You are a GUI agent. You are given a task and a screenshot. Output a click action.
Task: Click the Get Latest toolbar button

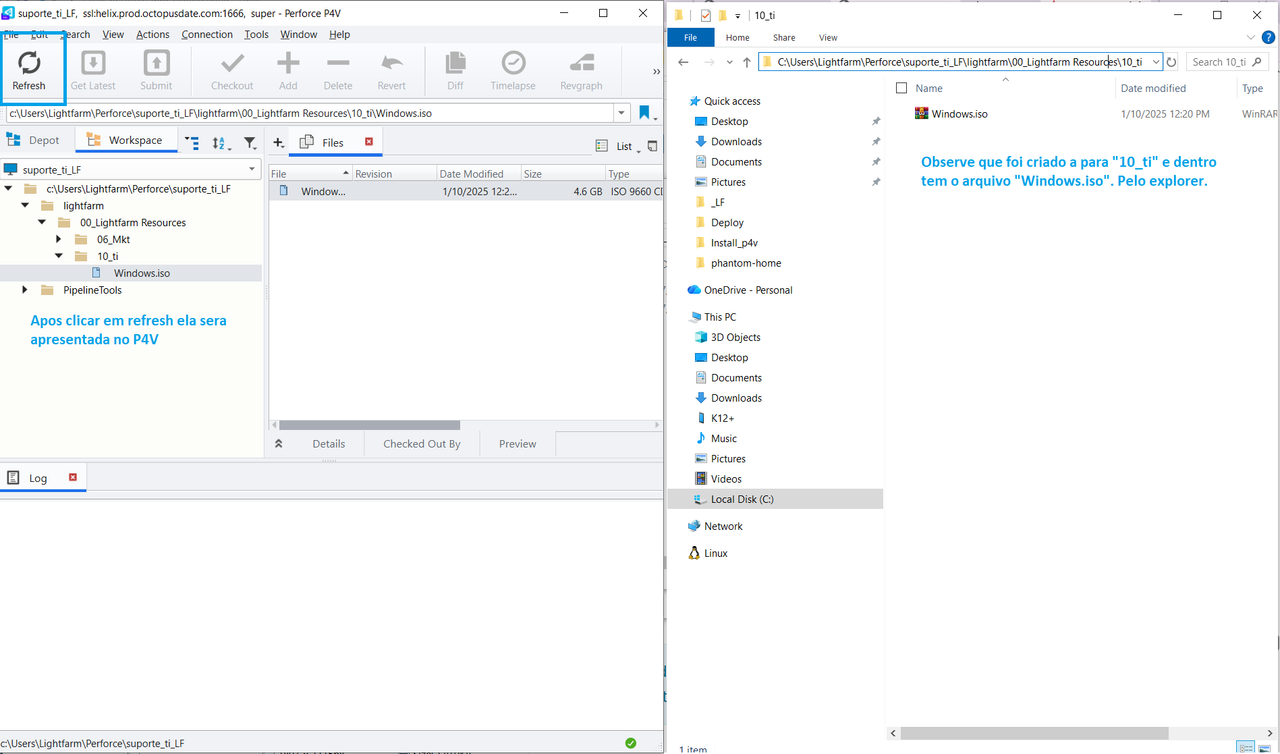click(93, 71)
